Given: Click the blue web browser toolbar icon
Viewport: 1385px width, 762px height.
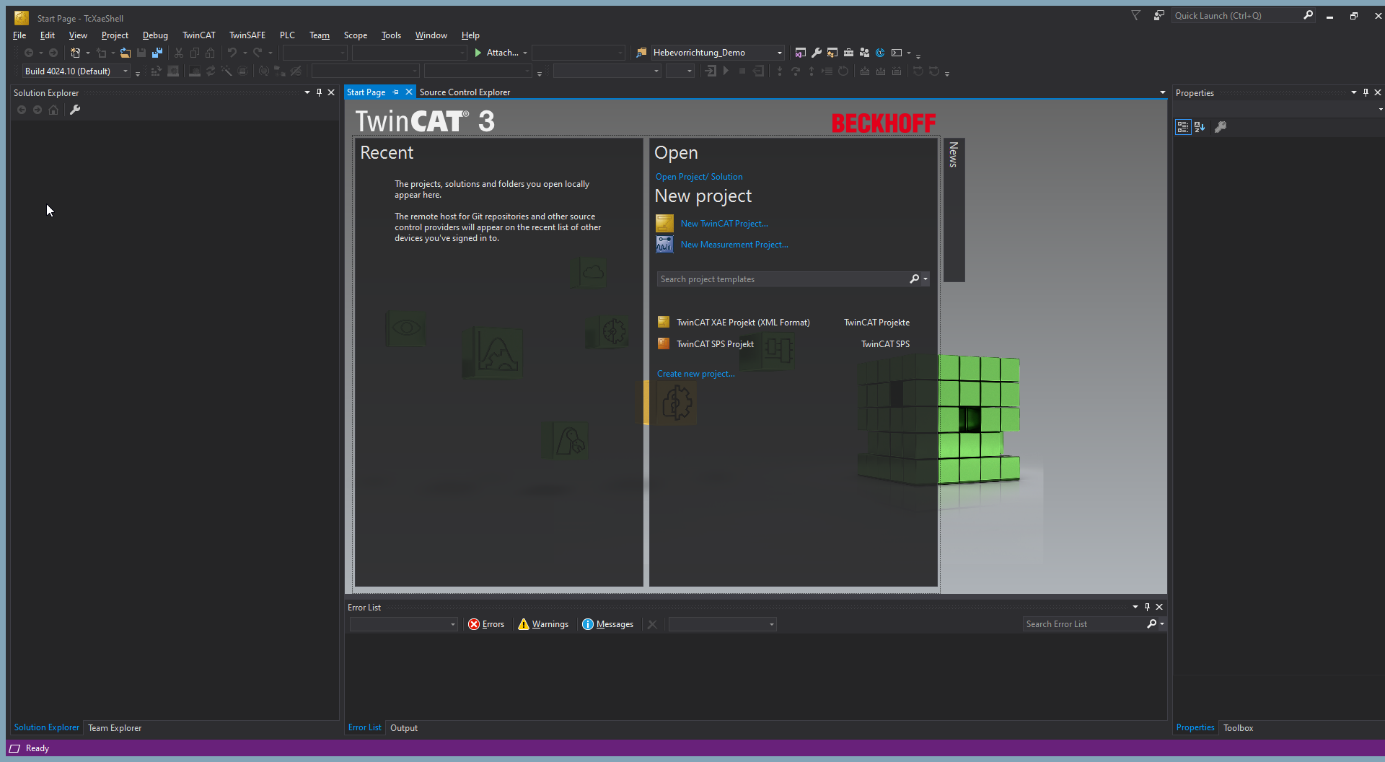Looking at the screenshot, I should [x=880, y=53].
